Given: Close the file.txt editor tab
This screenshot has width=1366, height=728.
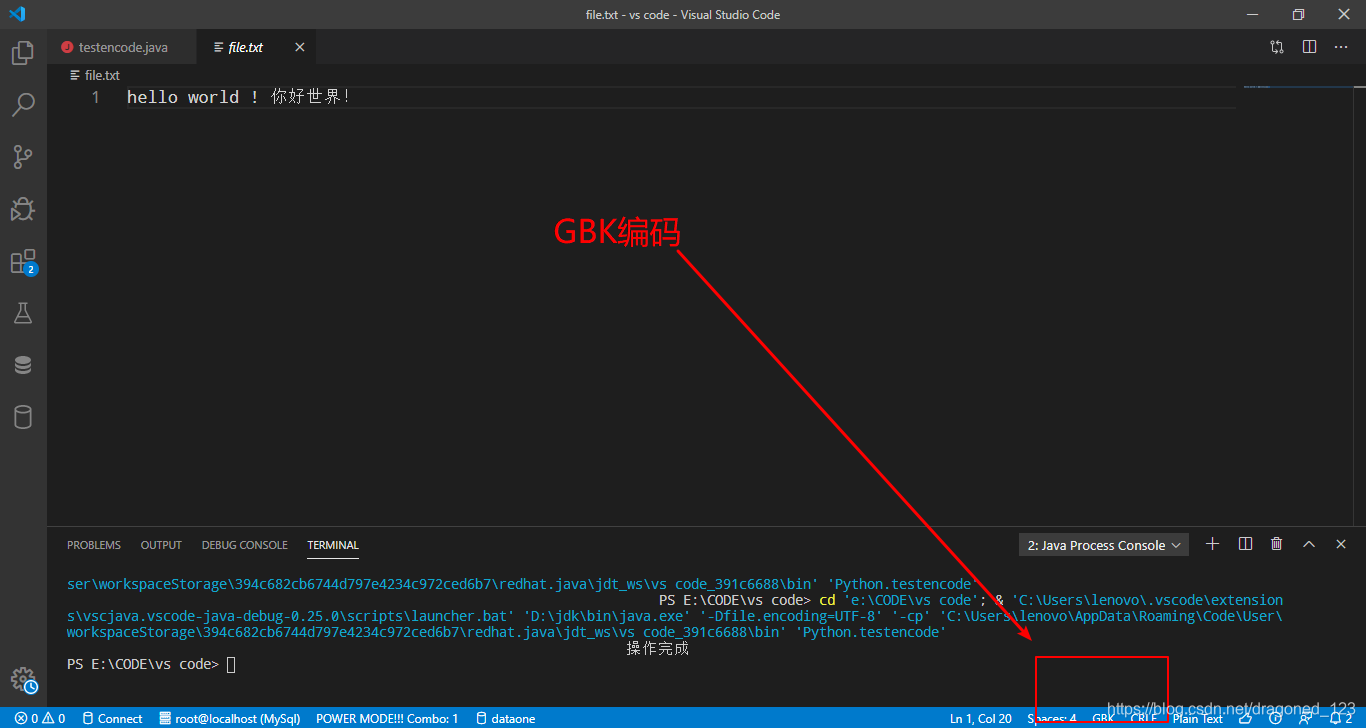Looking at the screenshot, I should [x=300, y=47].
